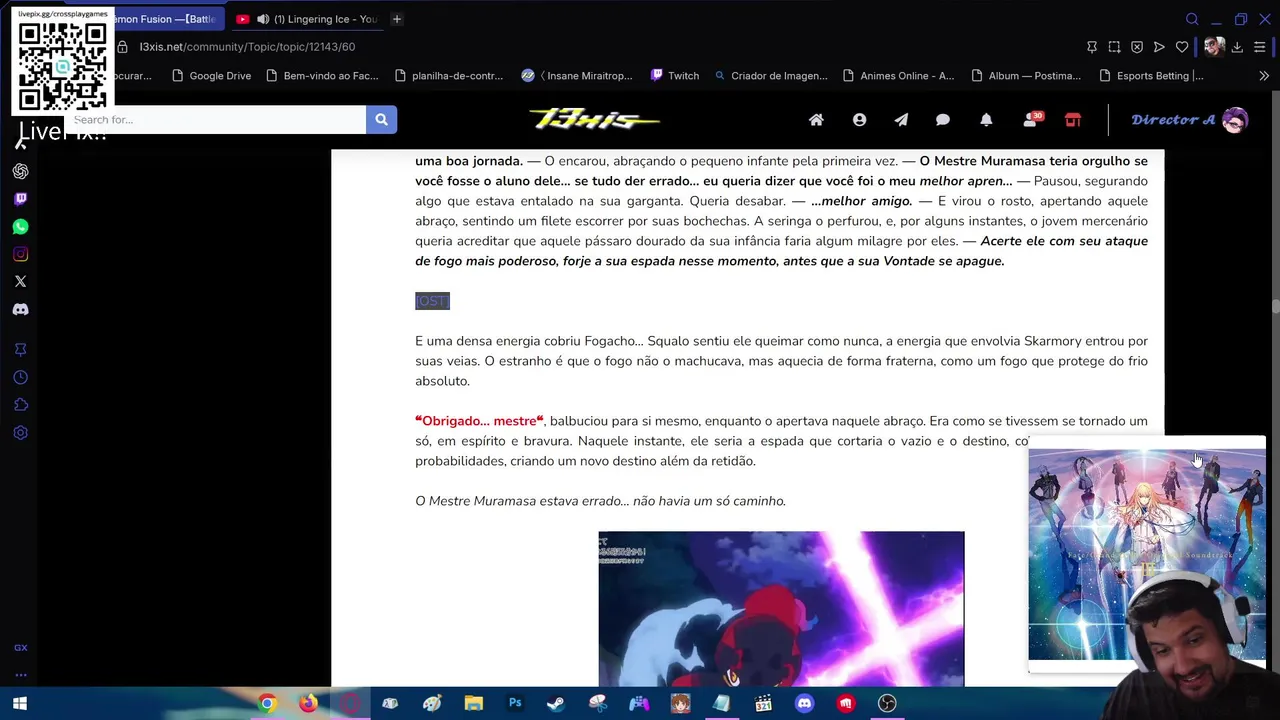Open the profile icon in site navbar
The height and width of the screenshot is (720, 1280).
[x=859, y=120]
